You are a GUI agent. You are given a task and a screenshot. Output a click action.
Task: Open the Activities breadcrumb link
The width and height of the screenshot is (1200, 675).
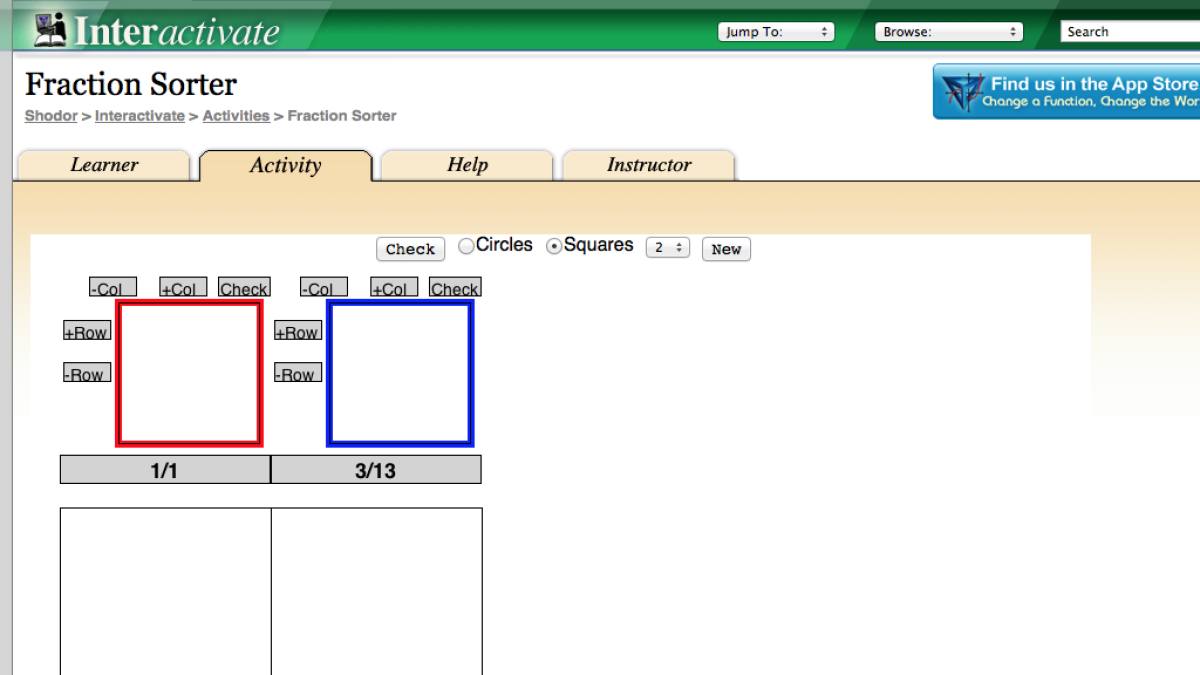pyautogui.click(x=236, y=116)
